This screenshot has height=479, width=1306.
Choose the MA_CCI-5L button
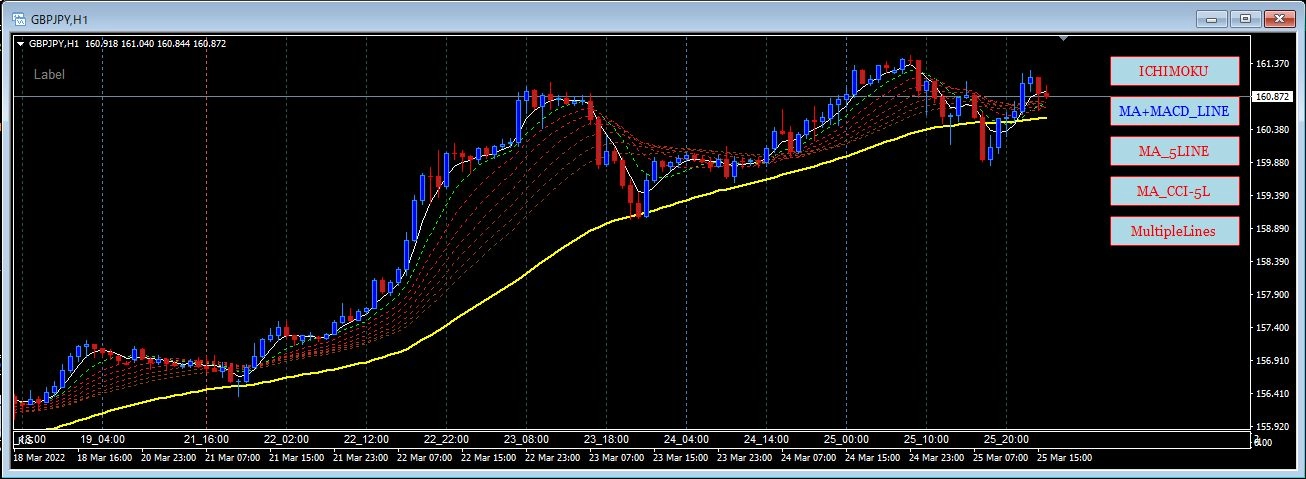click(1174, 191)
